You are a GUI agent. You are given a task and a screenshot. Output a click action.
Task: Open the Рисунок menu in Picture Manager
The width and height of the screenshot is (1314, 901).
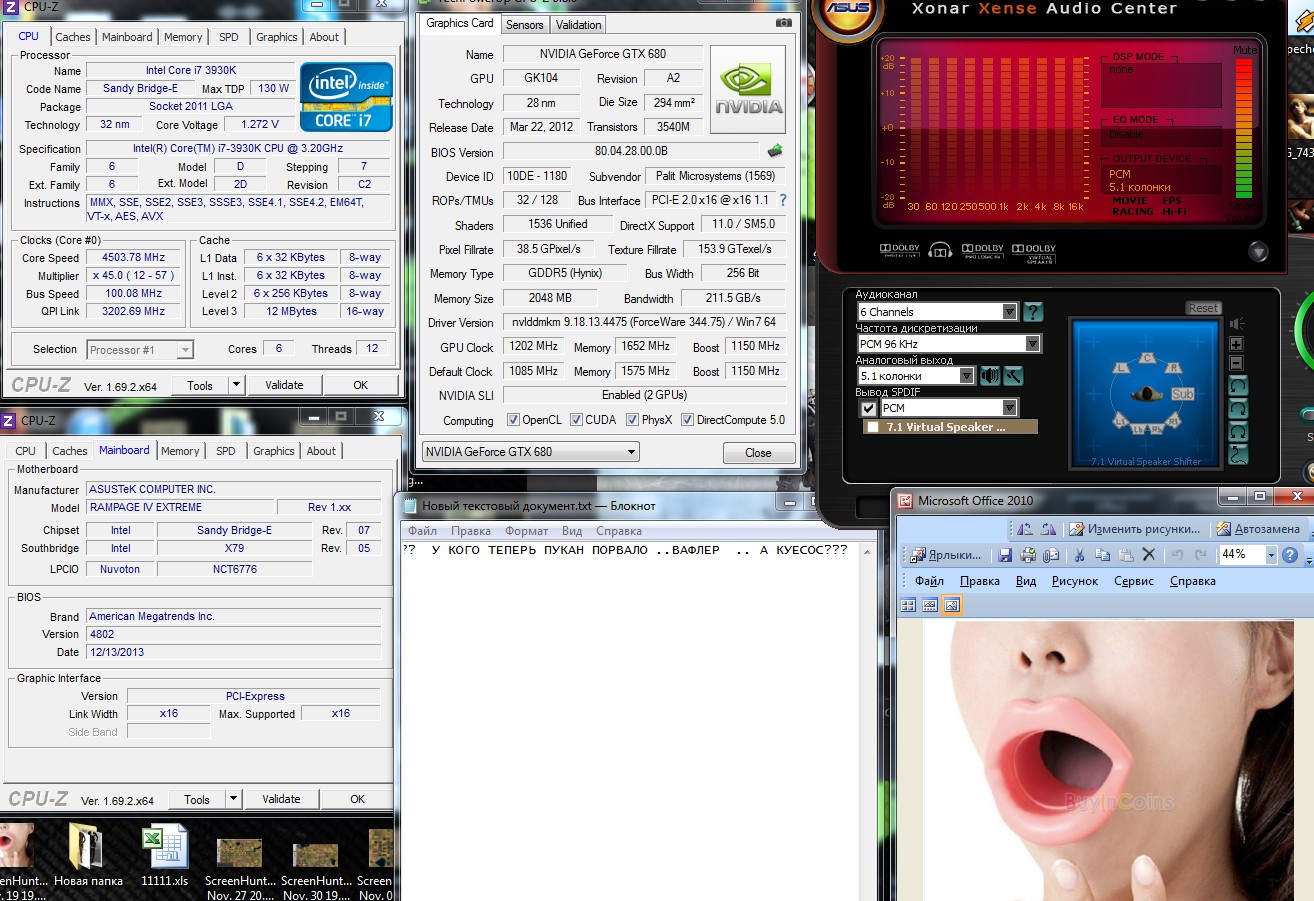(1074, 581)
